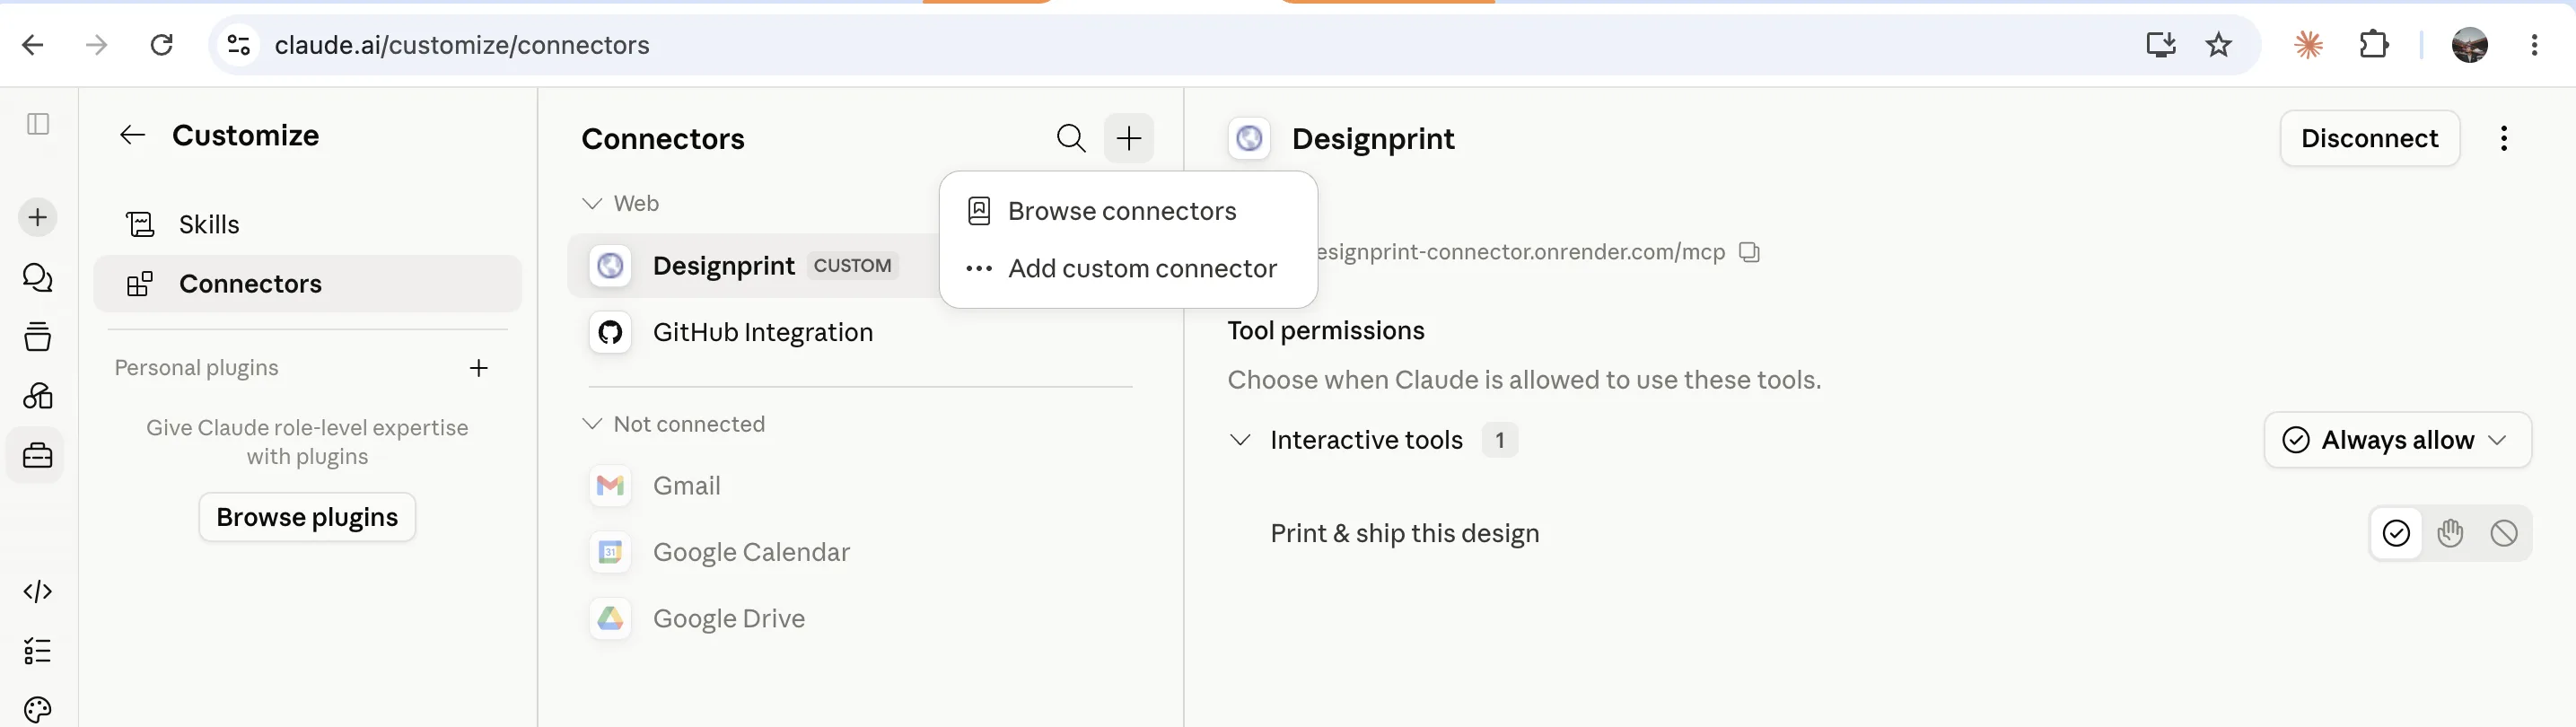This screenshot has width=2576, height=727.
Task: Collapse the Interactive tools section
Action: pyautogui.click(x=1240, y=440)
